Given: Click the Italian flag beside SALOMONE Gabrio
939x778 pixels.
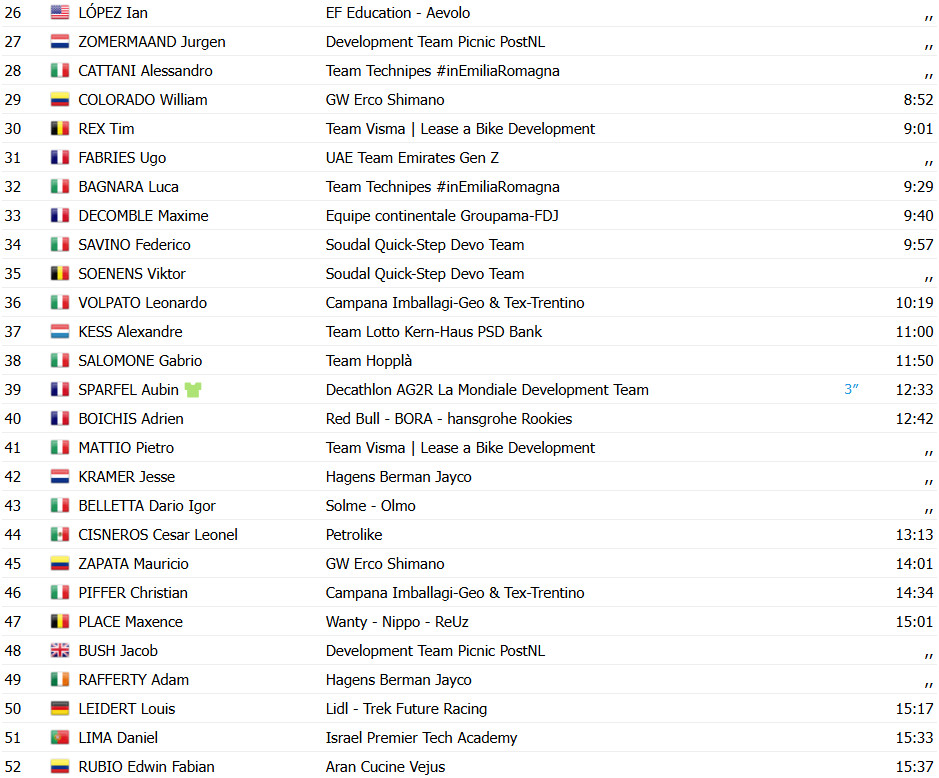Looking at the screenshot, I should pos(60,361).
